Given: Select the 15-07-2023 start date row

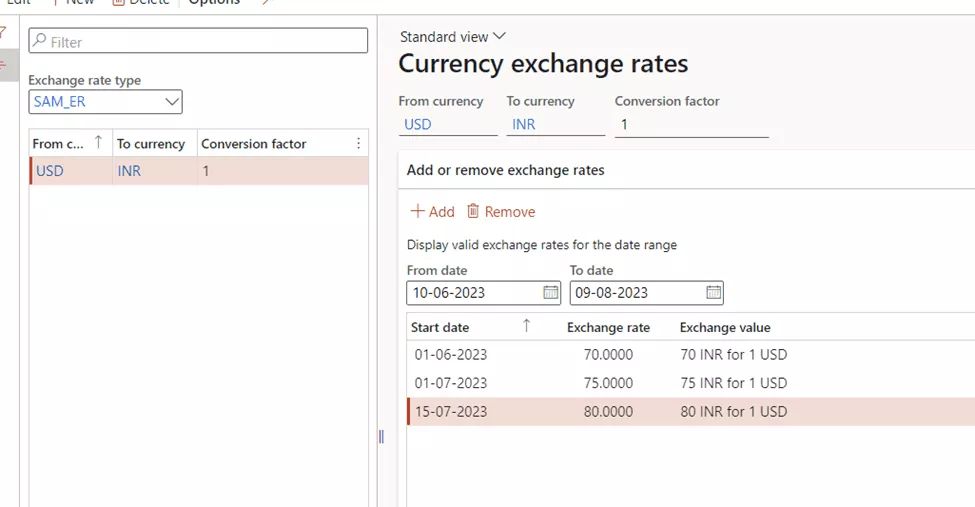Looking at the screenshot, I should [x=451, y=412].
